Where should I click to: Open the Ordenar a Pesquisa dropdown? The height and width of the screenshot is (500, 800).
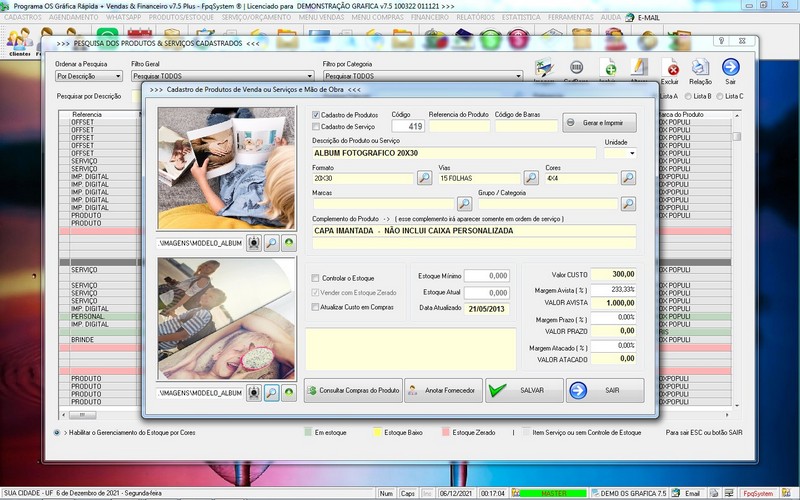89,76
